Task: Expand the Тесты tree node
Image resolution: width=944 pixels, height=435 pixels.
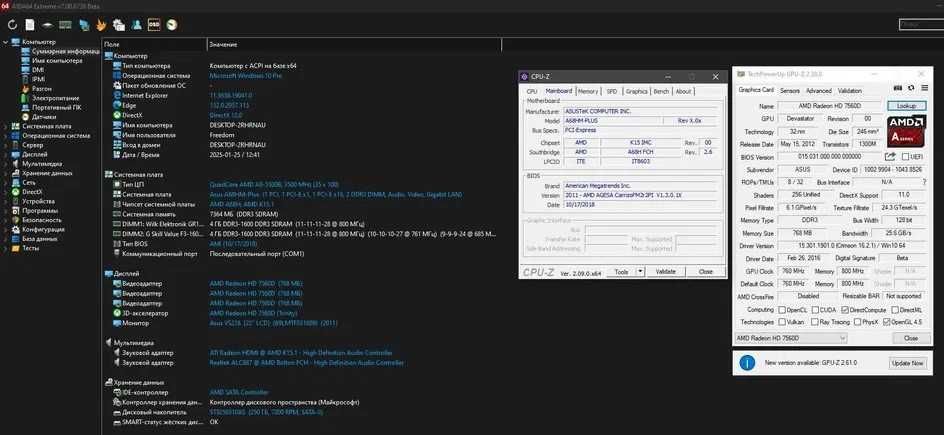Action: [5, 248]
